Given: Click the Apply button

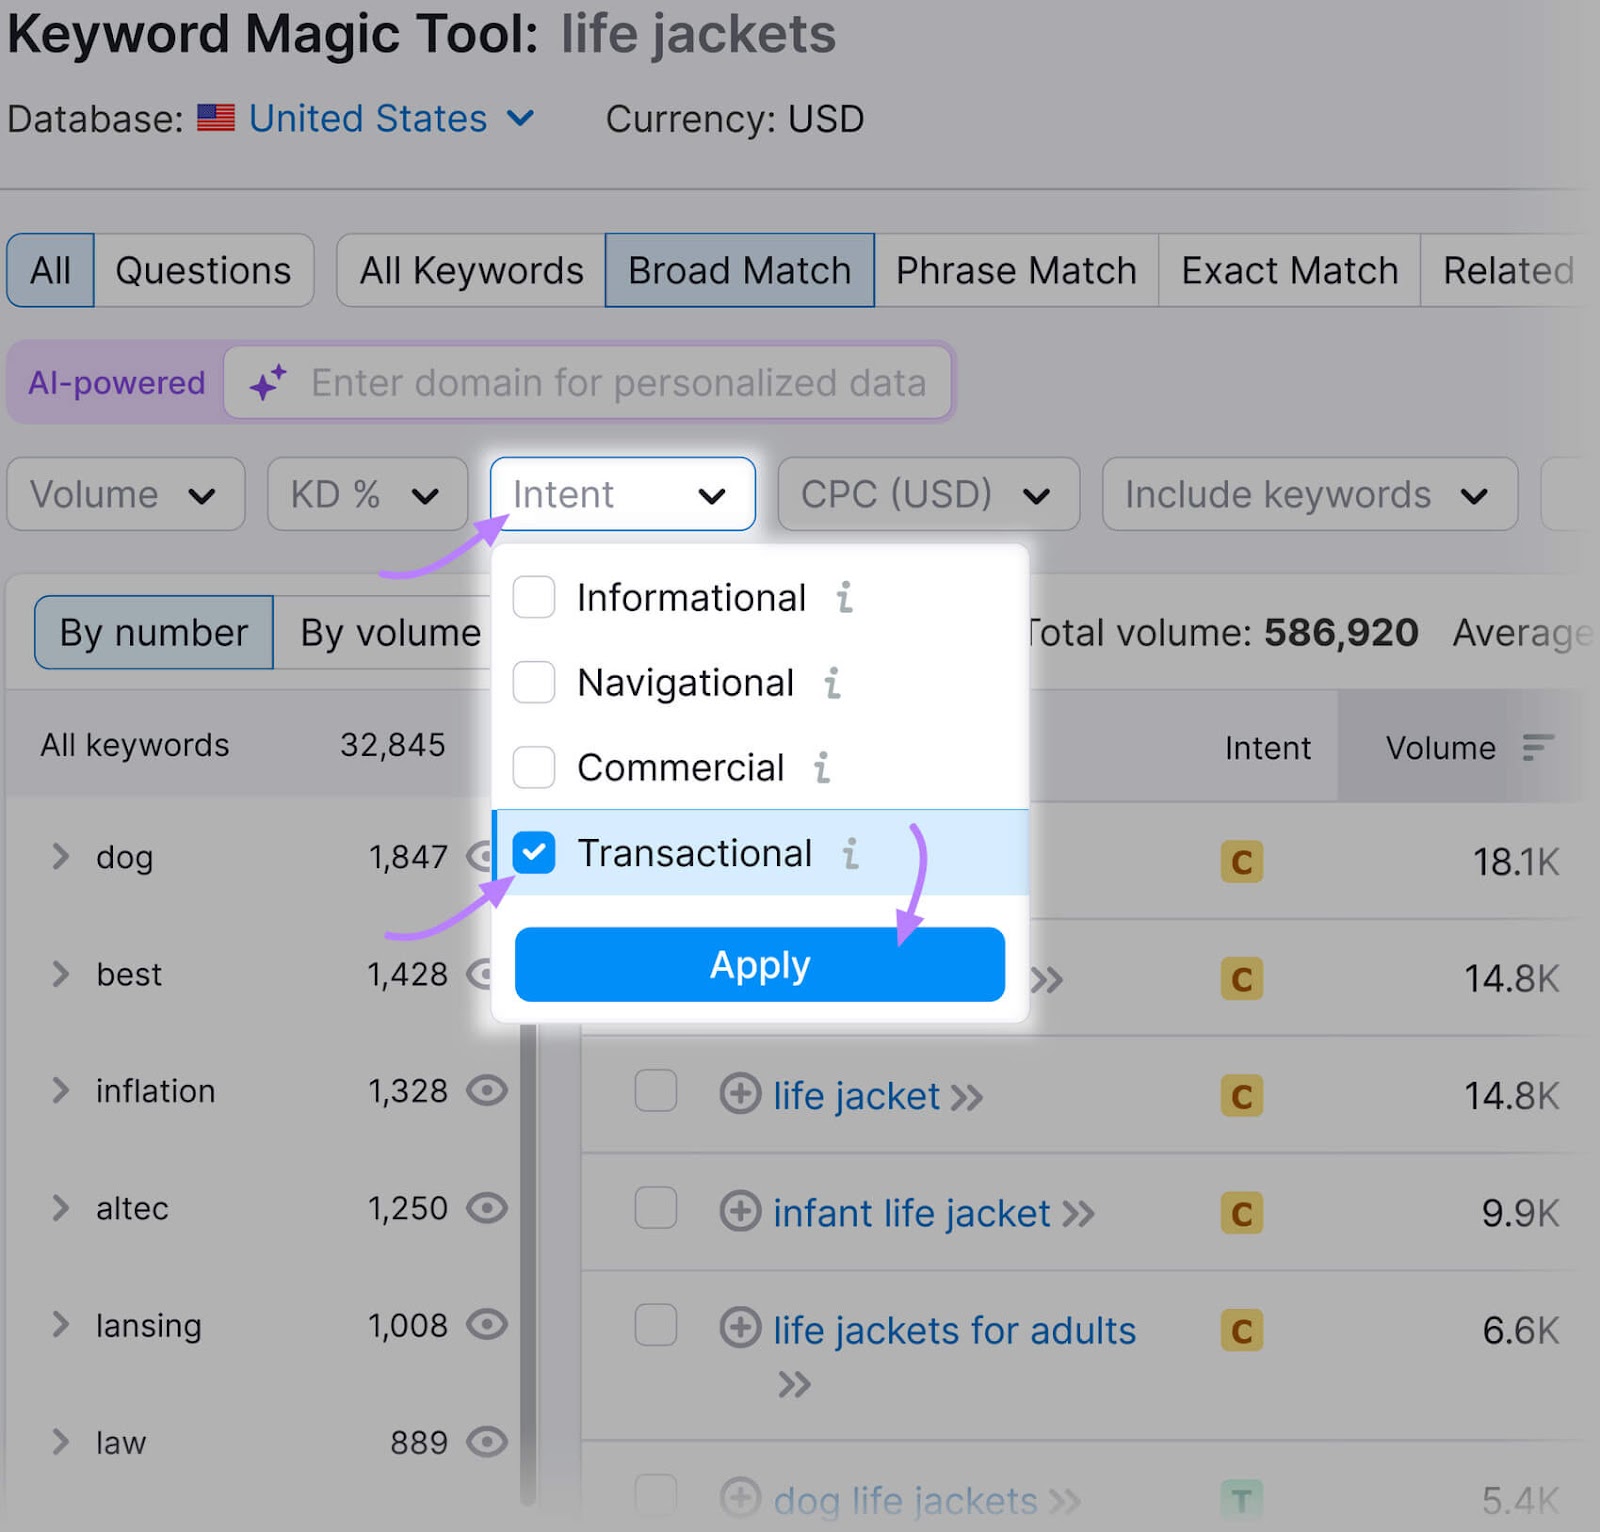Looking at the screenshot, I should point(760,964).
